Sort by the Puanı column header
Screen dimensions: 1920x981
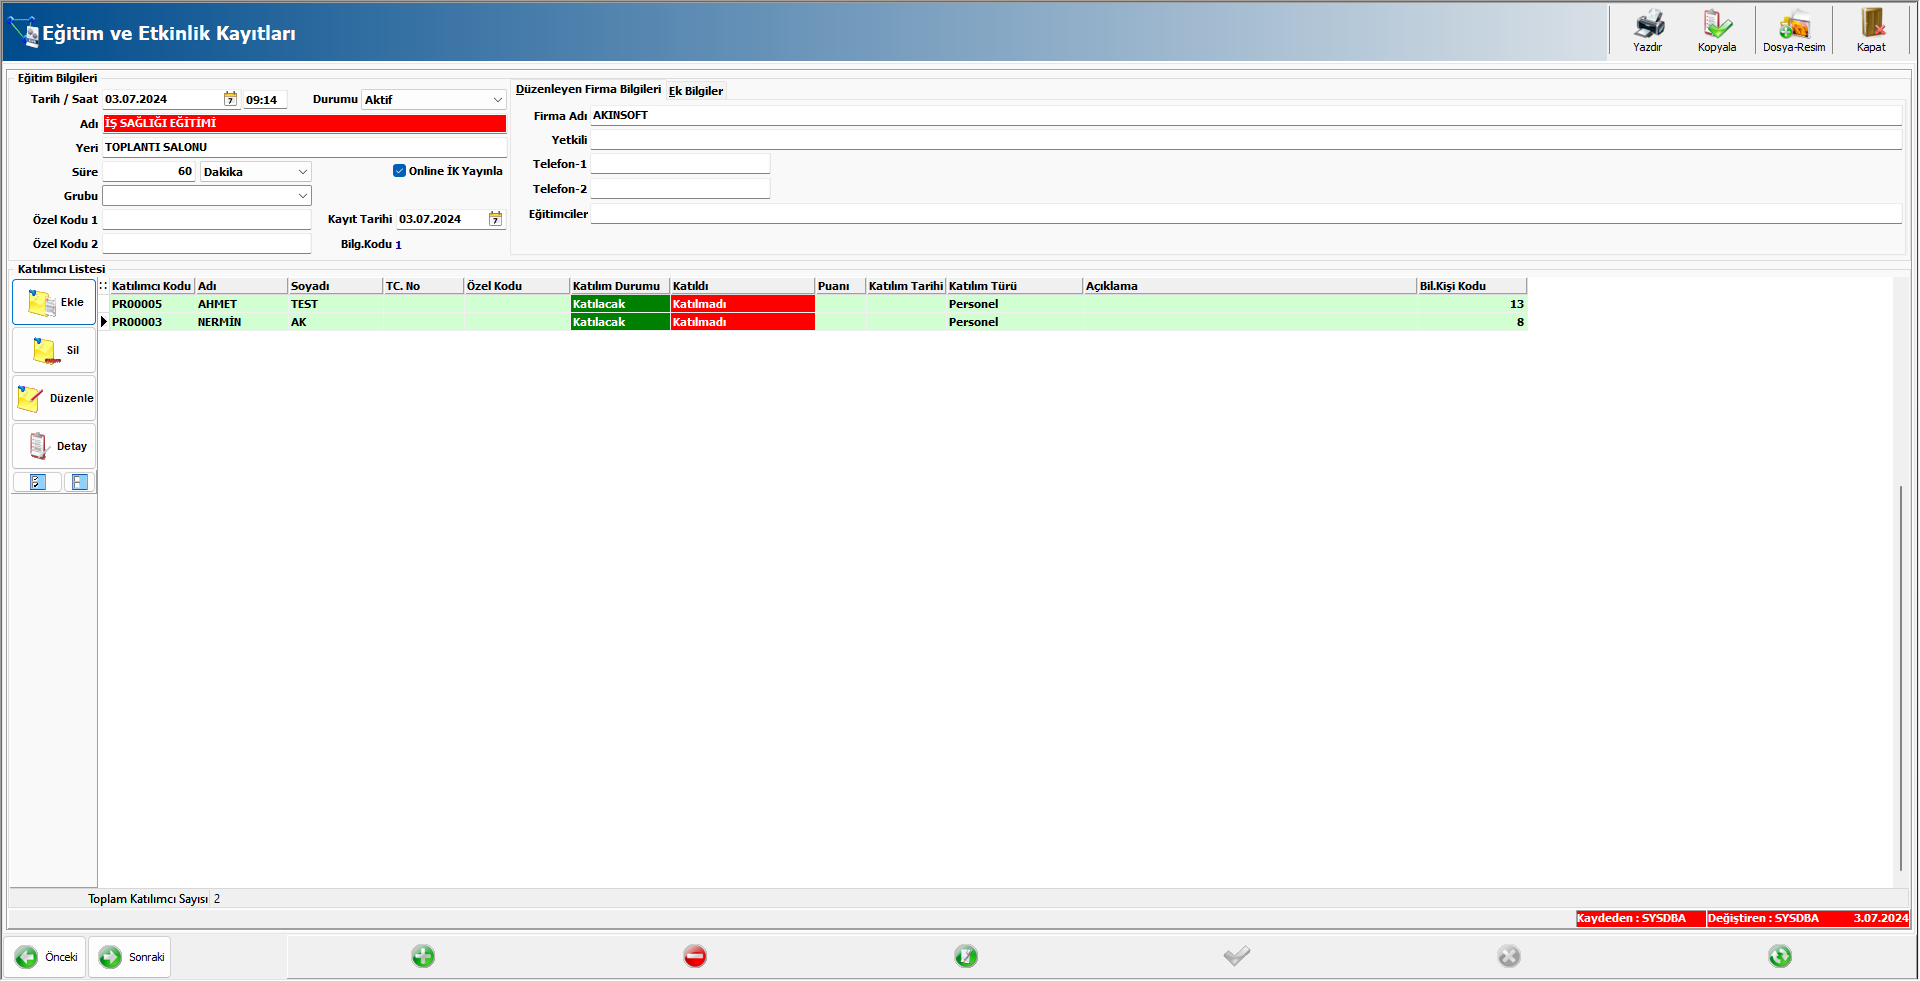[x=840, y=286]
